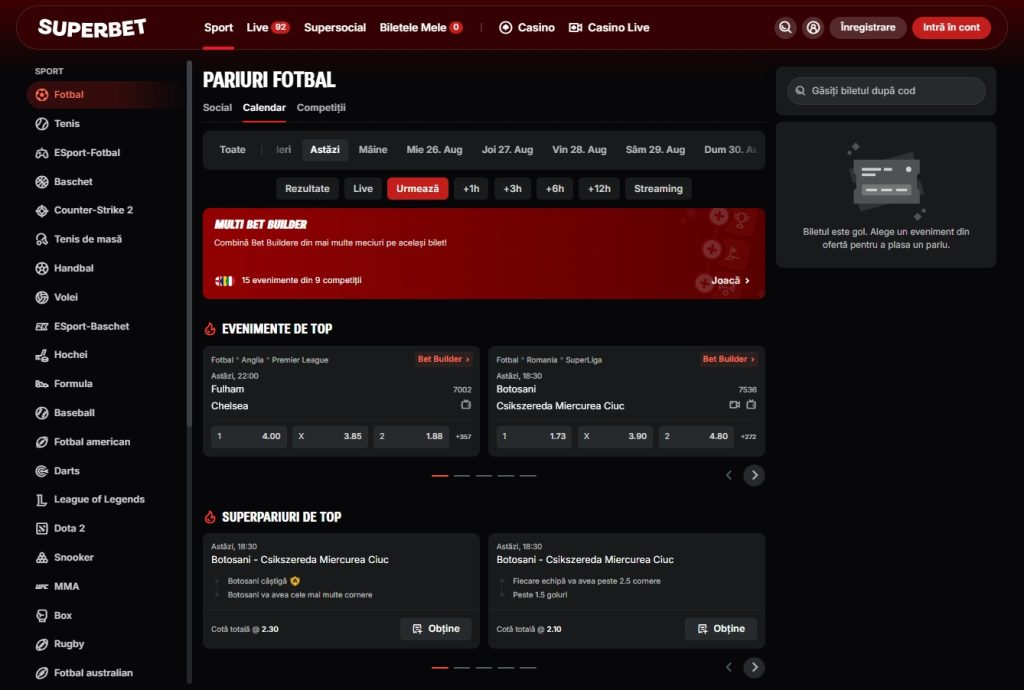Toggle the +12h time filter

(x=599, y=189)
